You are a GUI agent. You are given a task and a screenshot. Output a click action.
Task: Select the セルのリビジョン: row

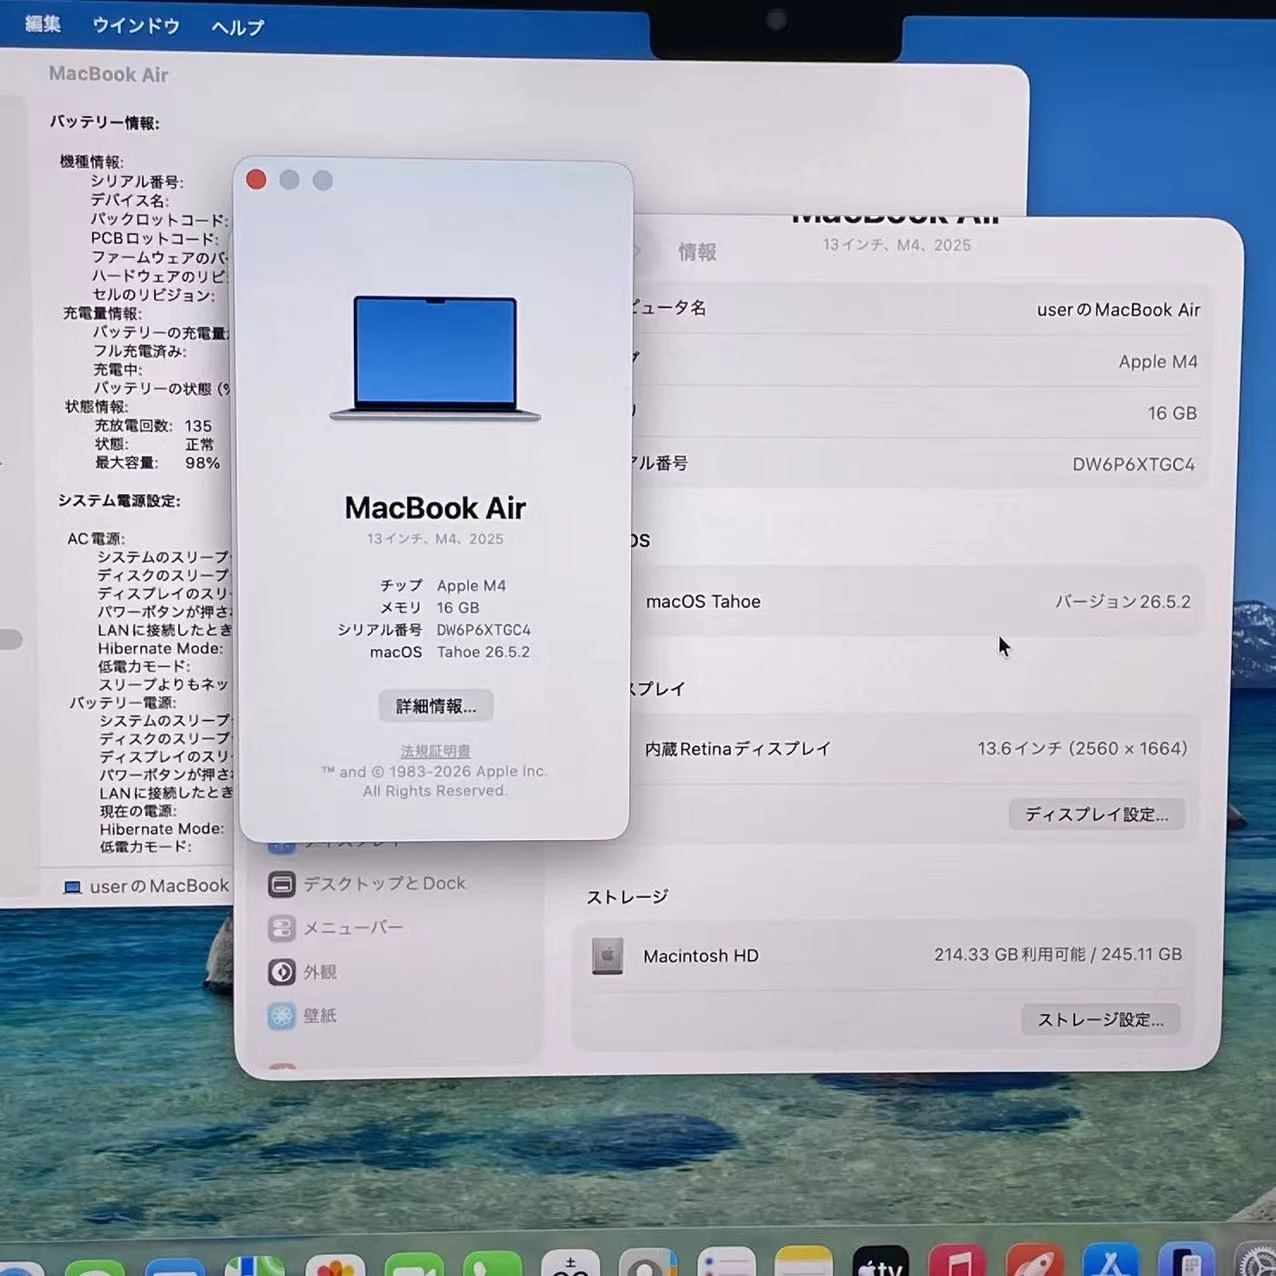[x=153, y=295]
